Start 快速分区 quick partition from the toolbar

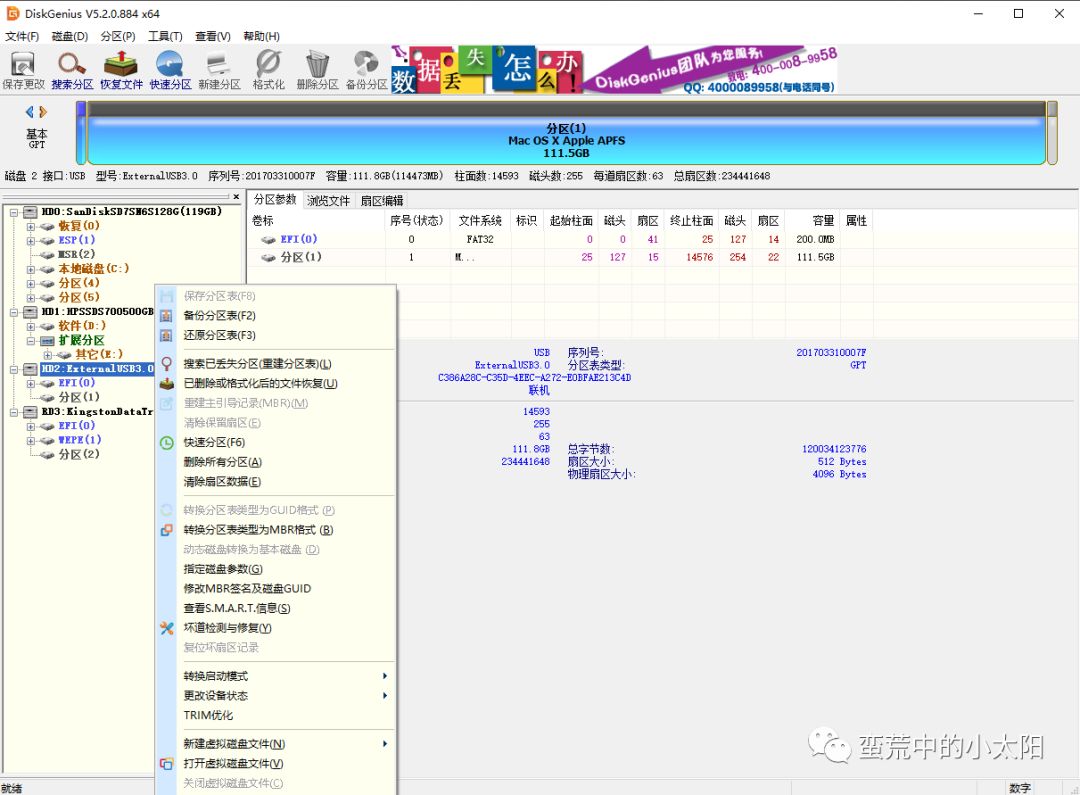pos(169,70)
